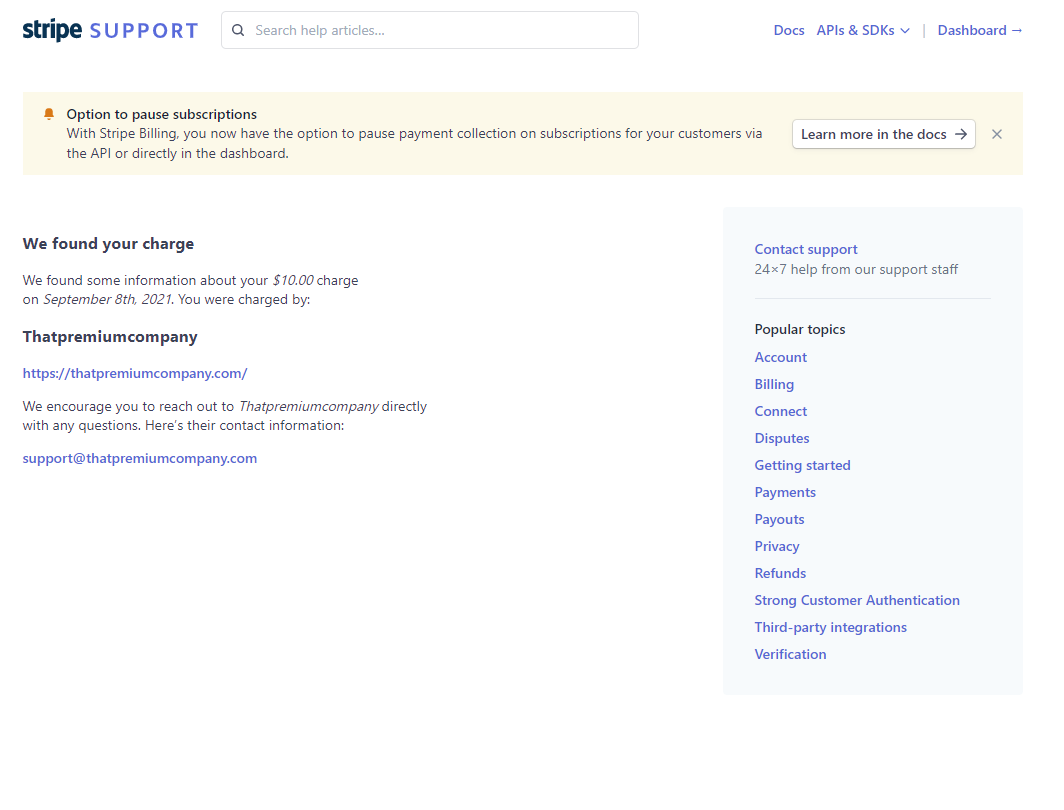Open the Account topic
1064x810 pixels.
pyautogui.click(x=780, y=357)
